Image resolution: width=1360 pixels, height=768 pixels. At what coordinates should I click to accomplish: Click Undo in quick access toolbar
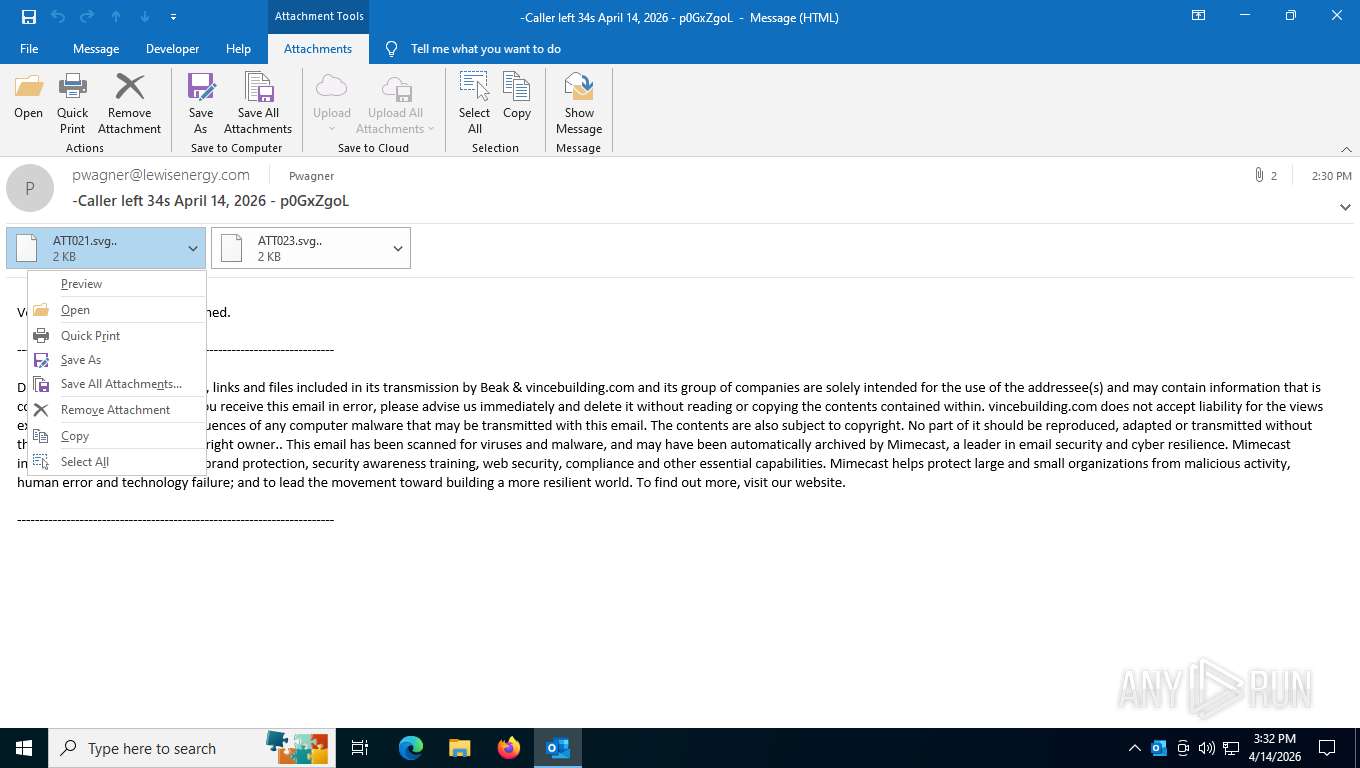click(58, 17)
